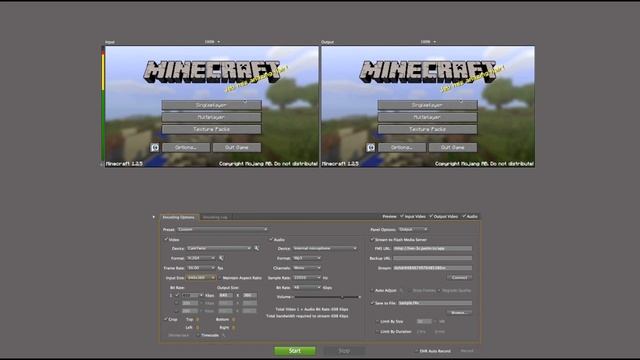Open the Frame Rate dropdown
Screen dimensions: 640x360
[x=201, y=268]
